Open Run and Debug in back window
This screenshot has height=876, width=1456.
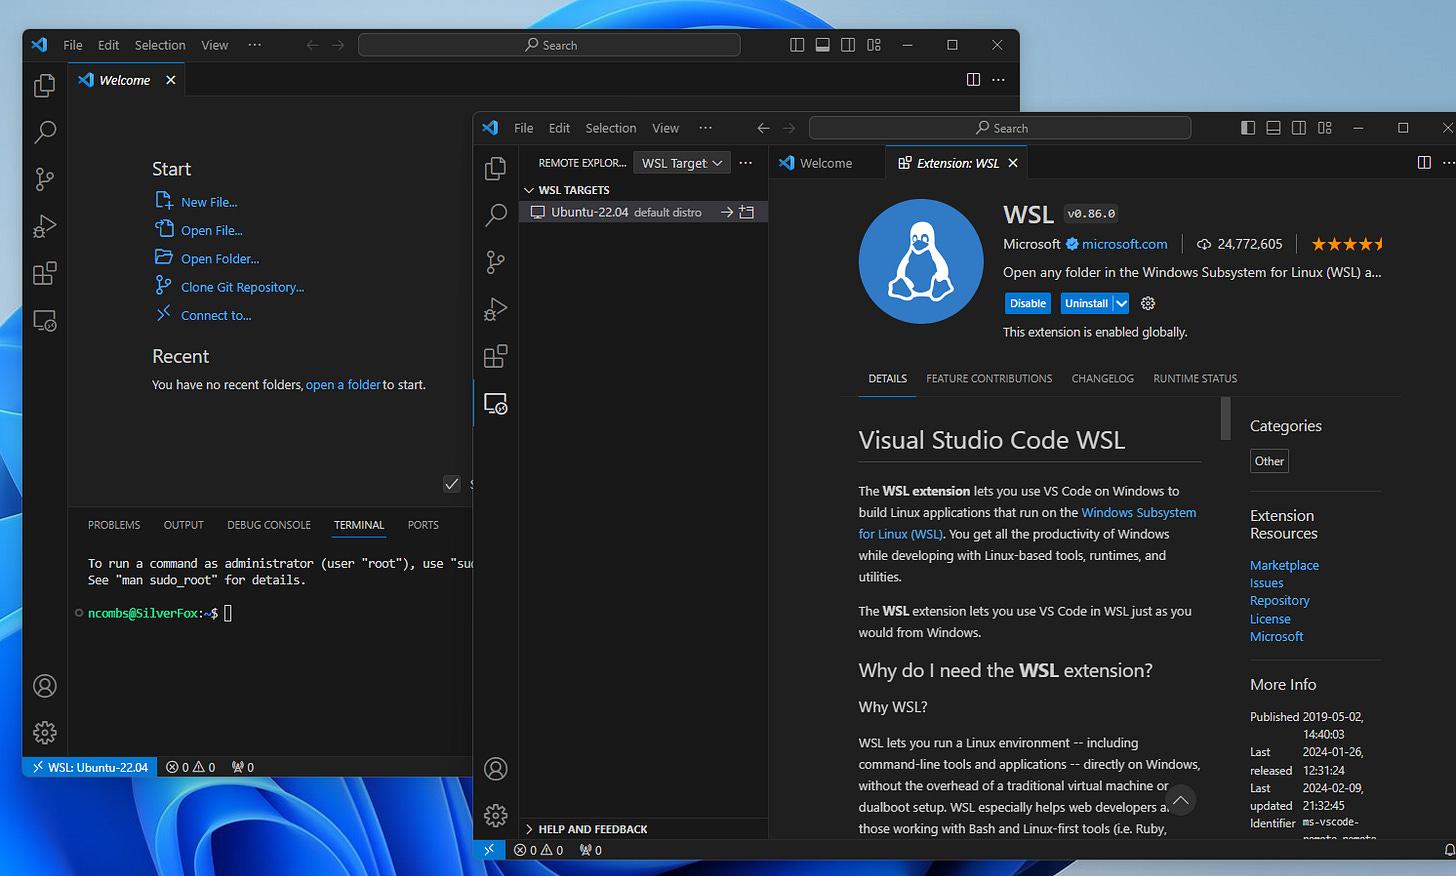[45, 226]
